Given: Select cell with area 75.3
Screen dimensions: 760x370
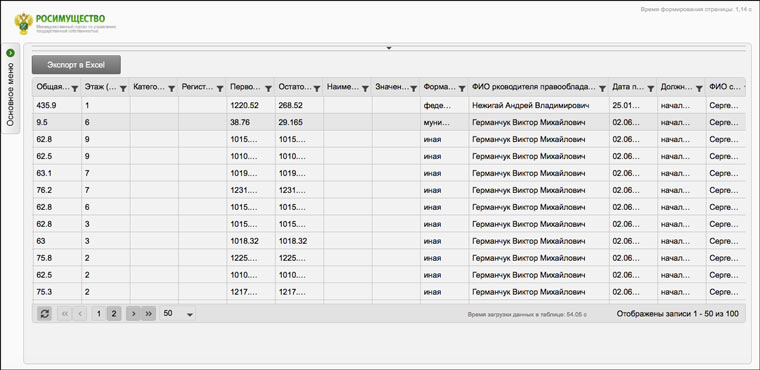Looking at the screenshot, I should pos(57,292).
